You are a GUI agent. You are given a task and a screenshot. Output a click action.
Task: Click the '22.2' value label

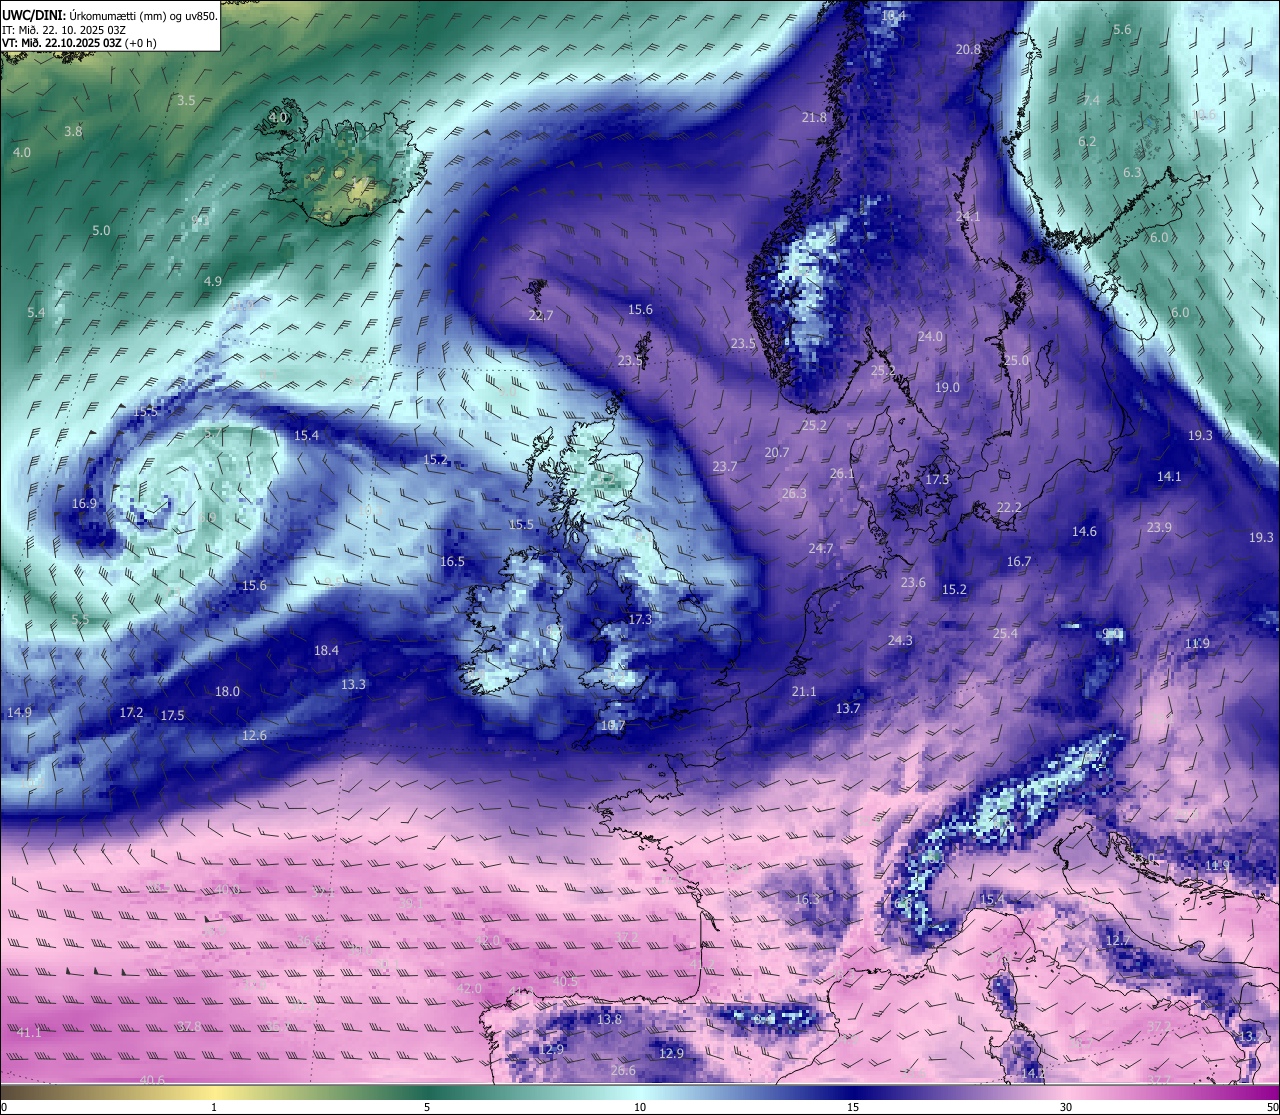point(1009,507)
